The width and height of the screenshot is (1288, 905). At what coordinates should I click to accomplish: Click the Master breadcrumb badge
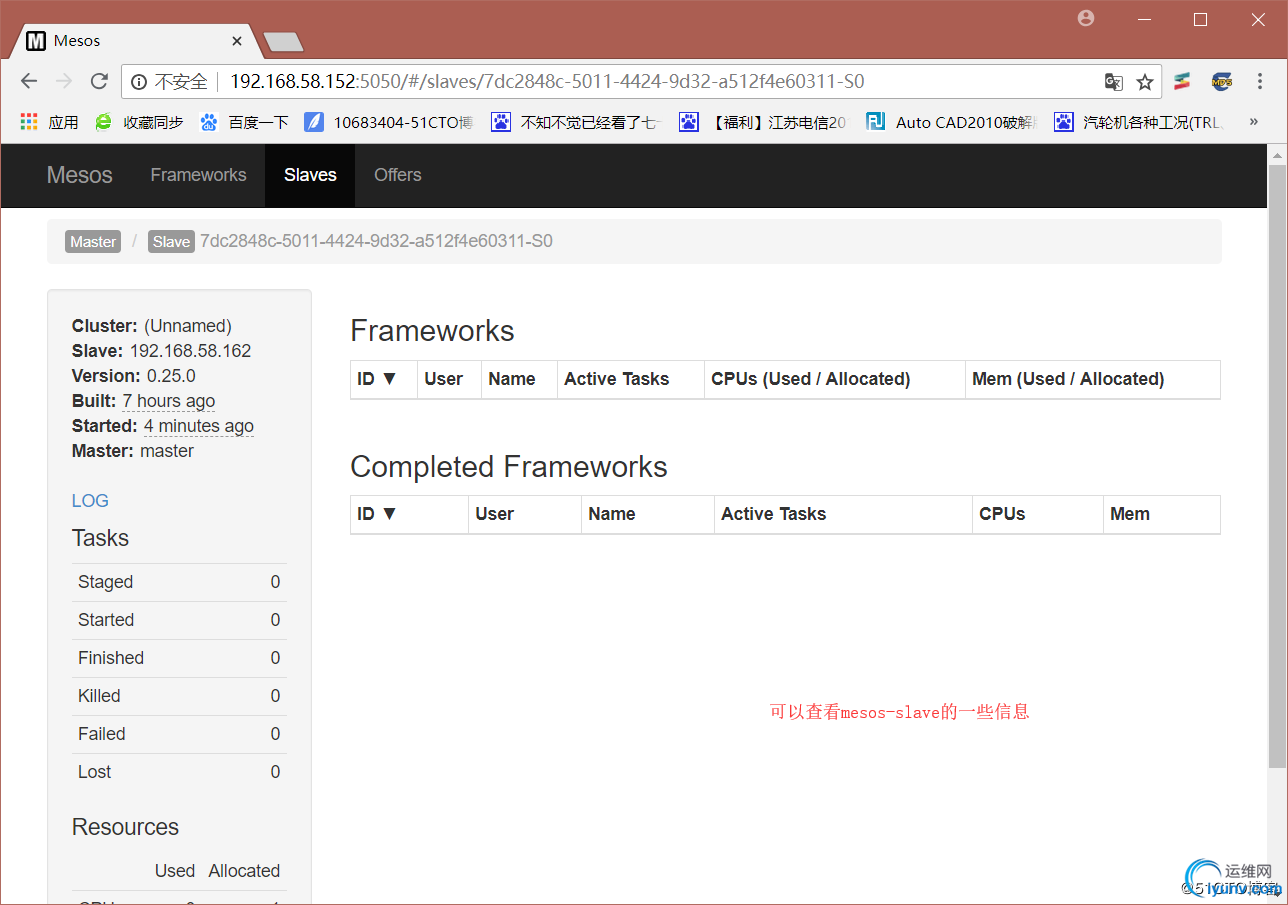[93, 242]
